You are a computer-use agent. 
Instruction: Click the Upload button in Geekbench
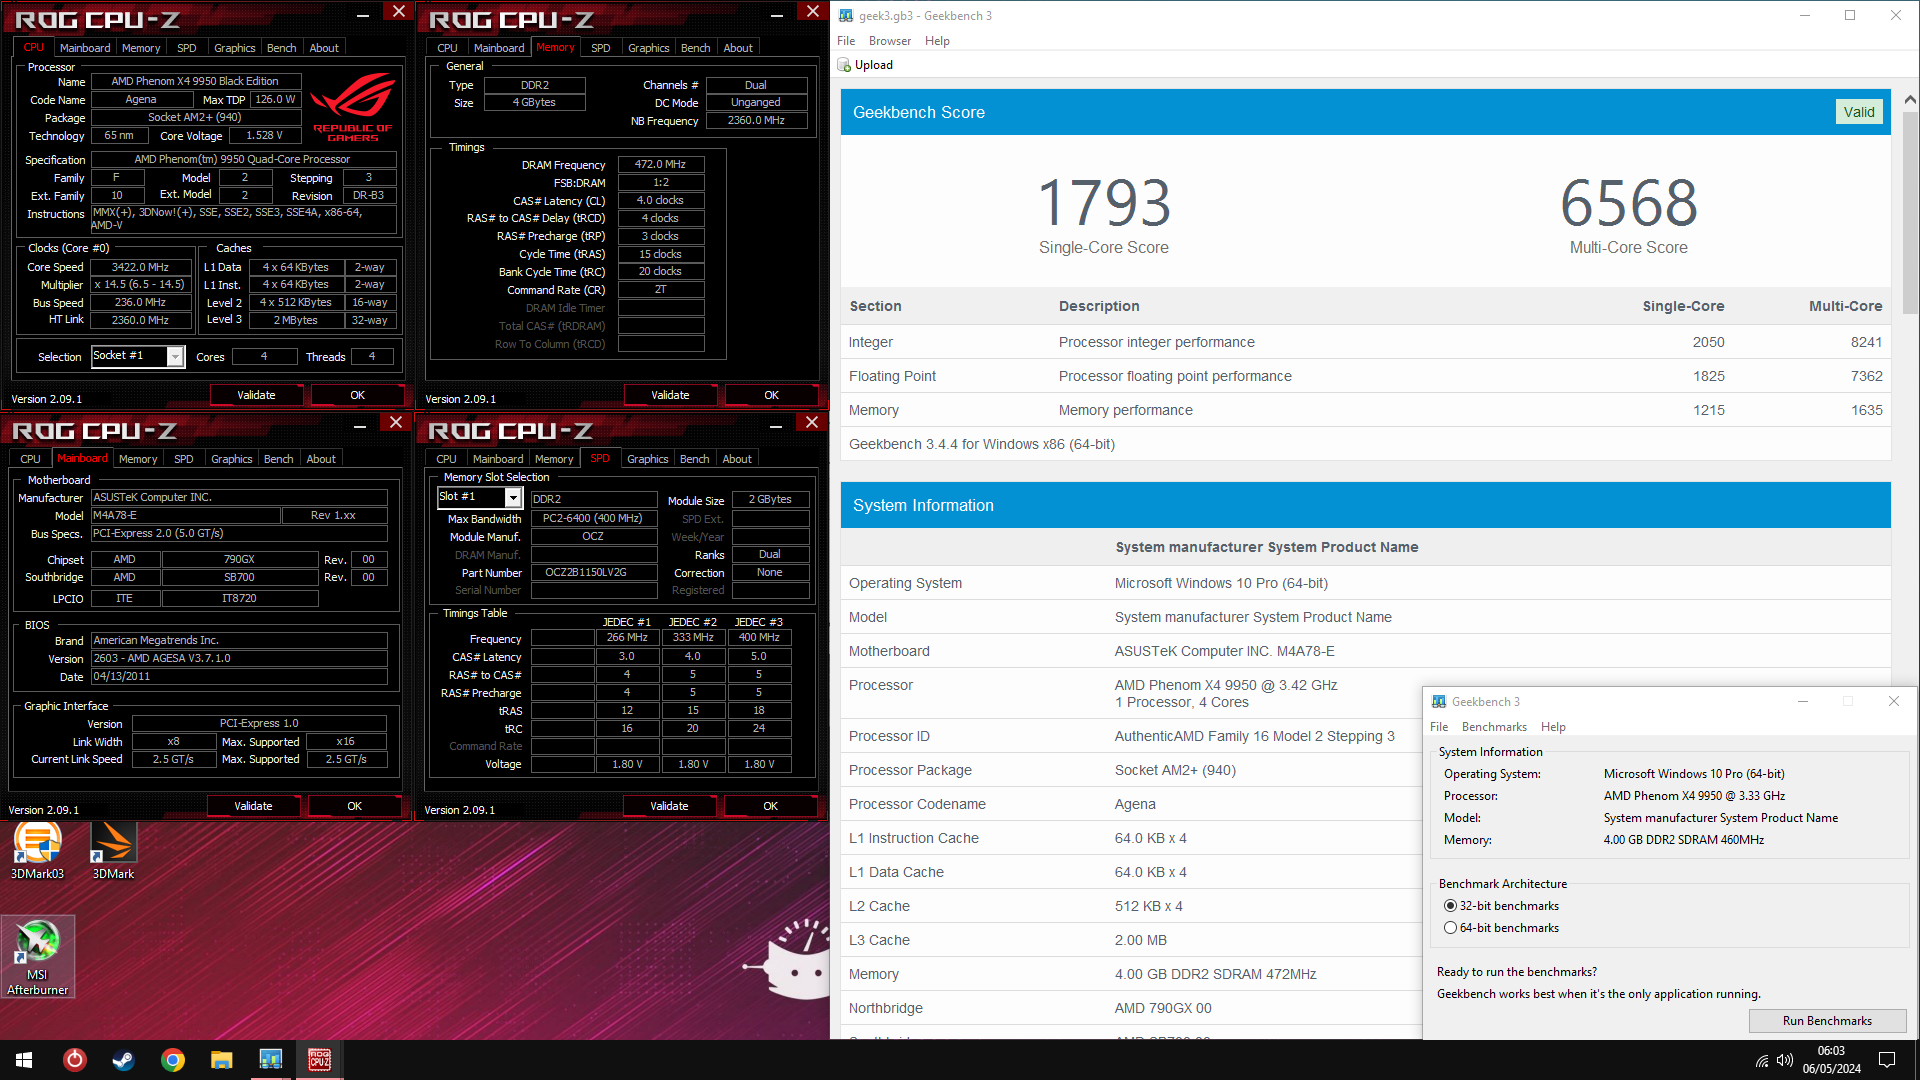point(865,65)
